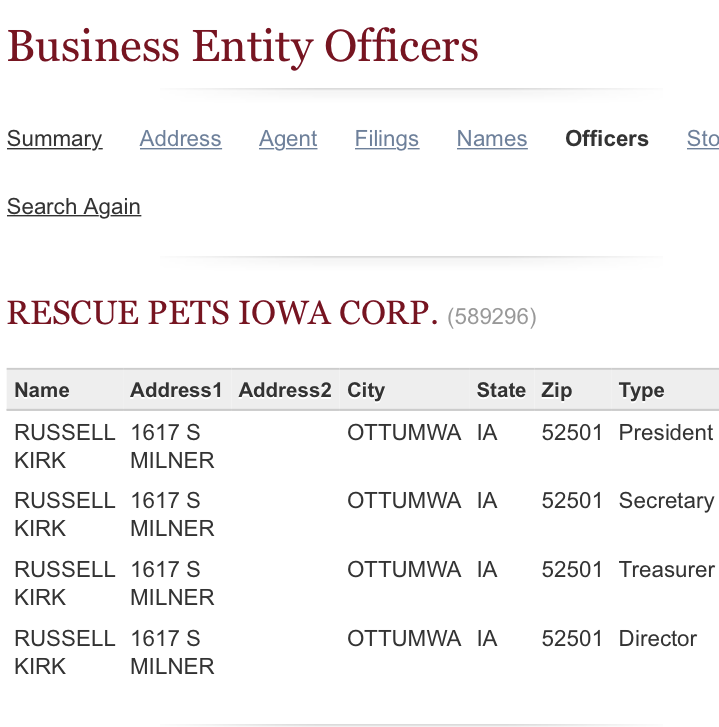Select the Secretary type cell

[x=665, y=501]
